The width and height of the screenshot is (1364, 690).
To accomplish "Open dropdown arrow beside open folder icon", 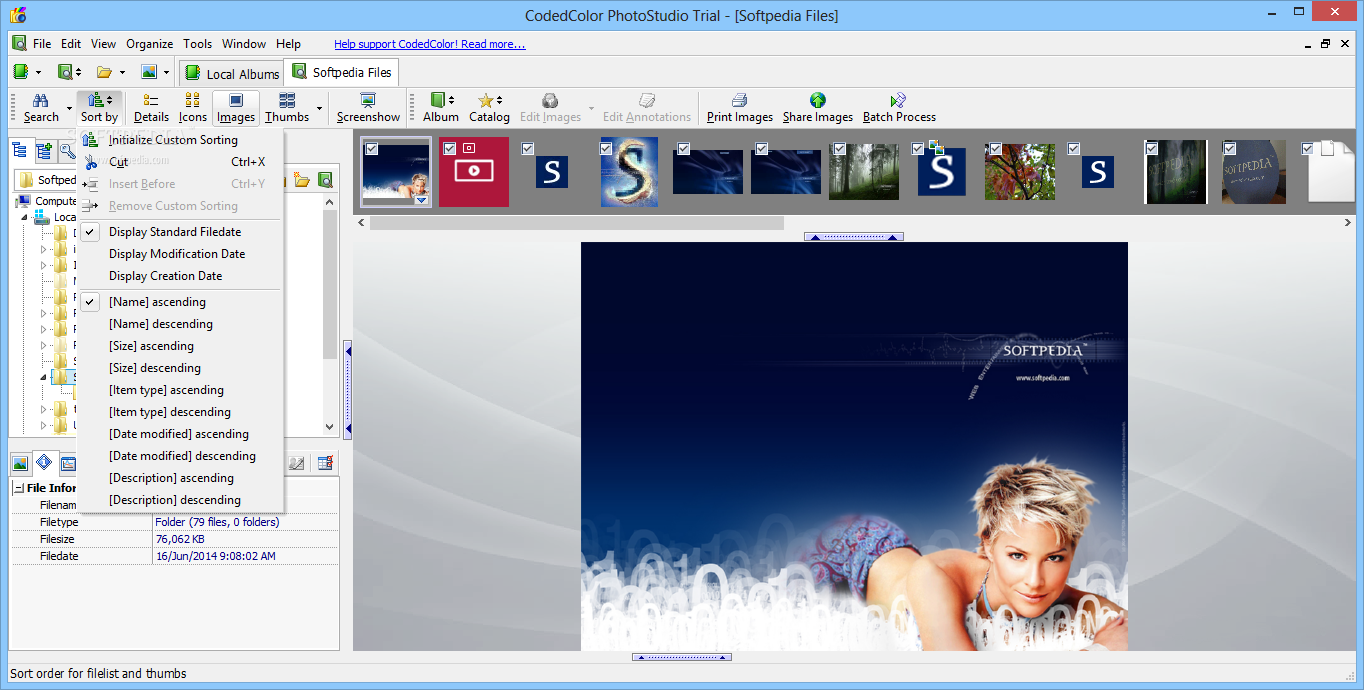I will point(122,72).
